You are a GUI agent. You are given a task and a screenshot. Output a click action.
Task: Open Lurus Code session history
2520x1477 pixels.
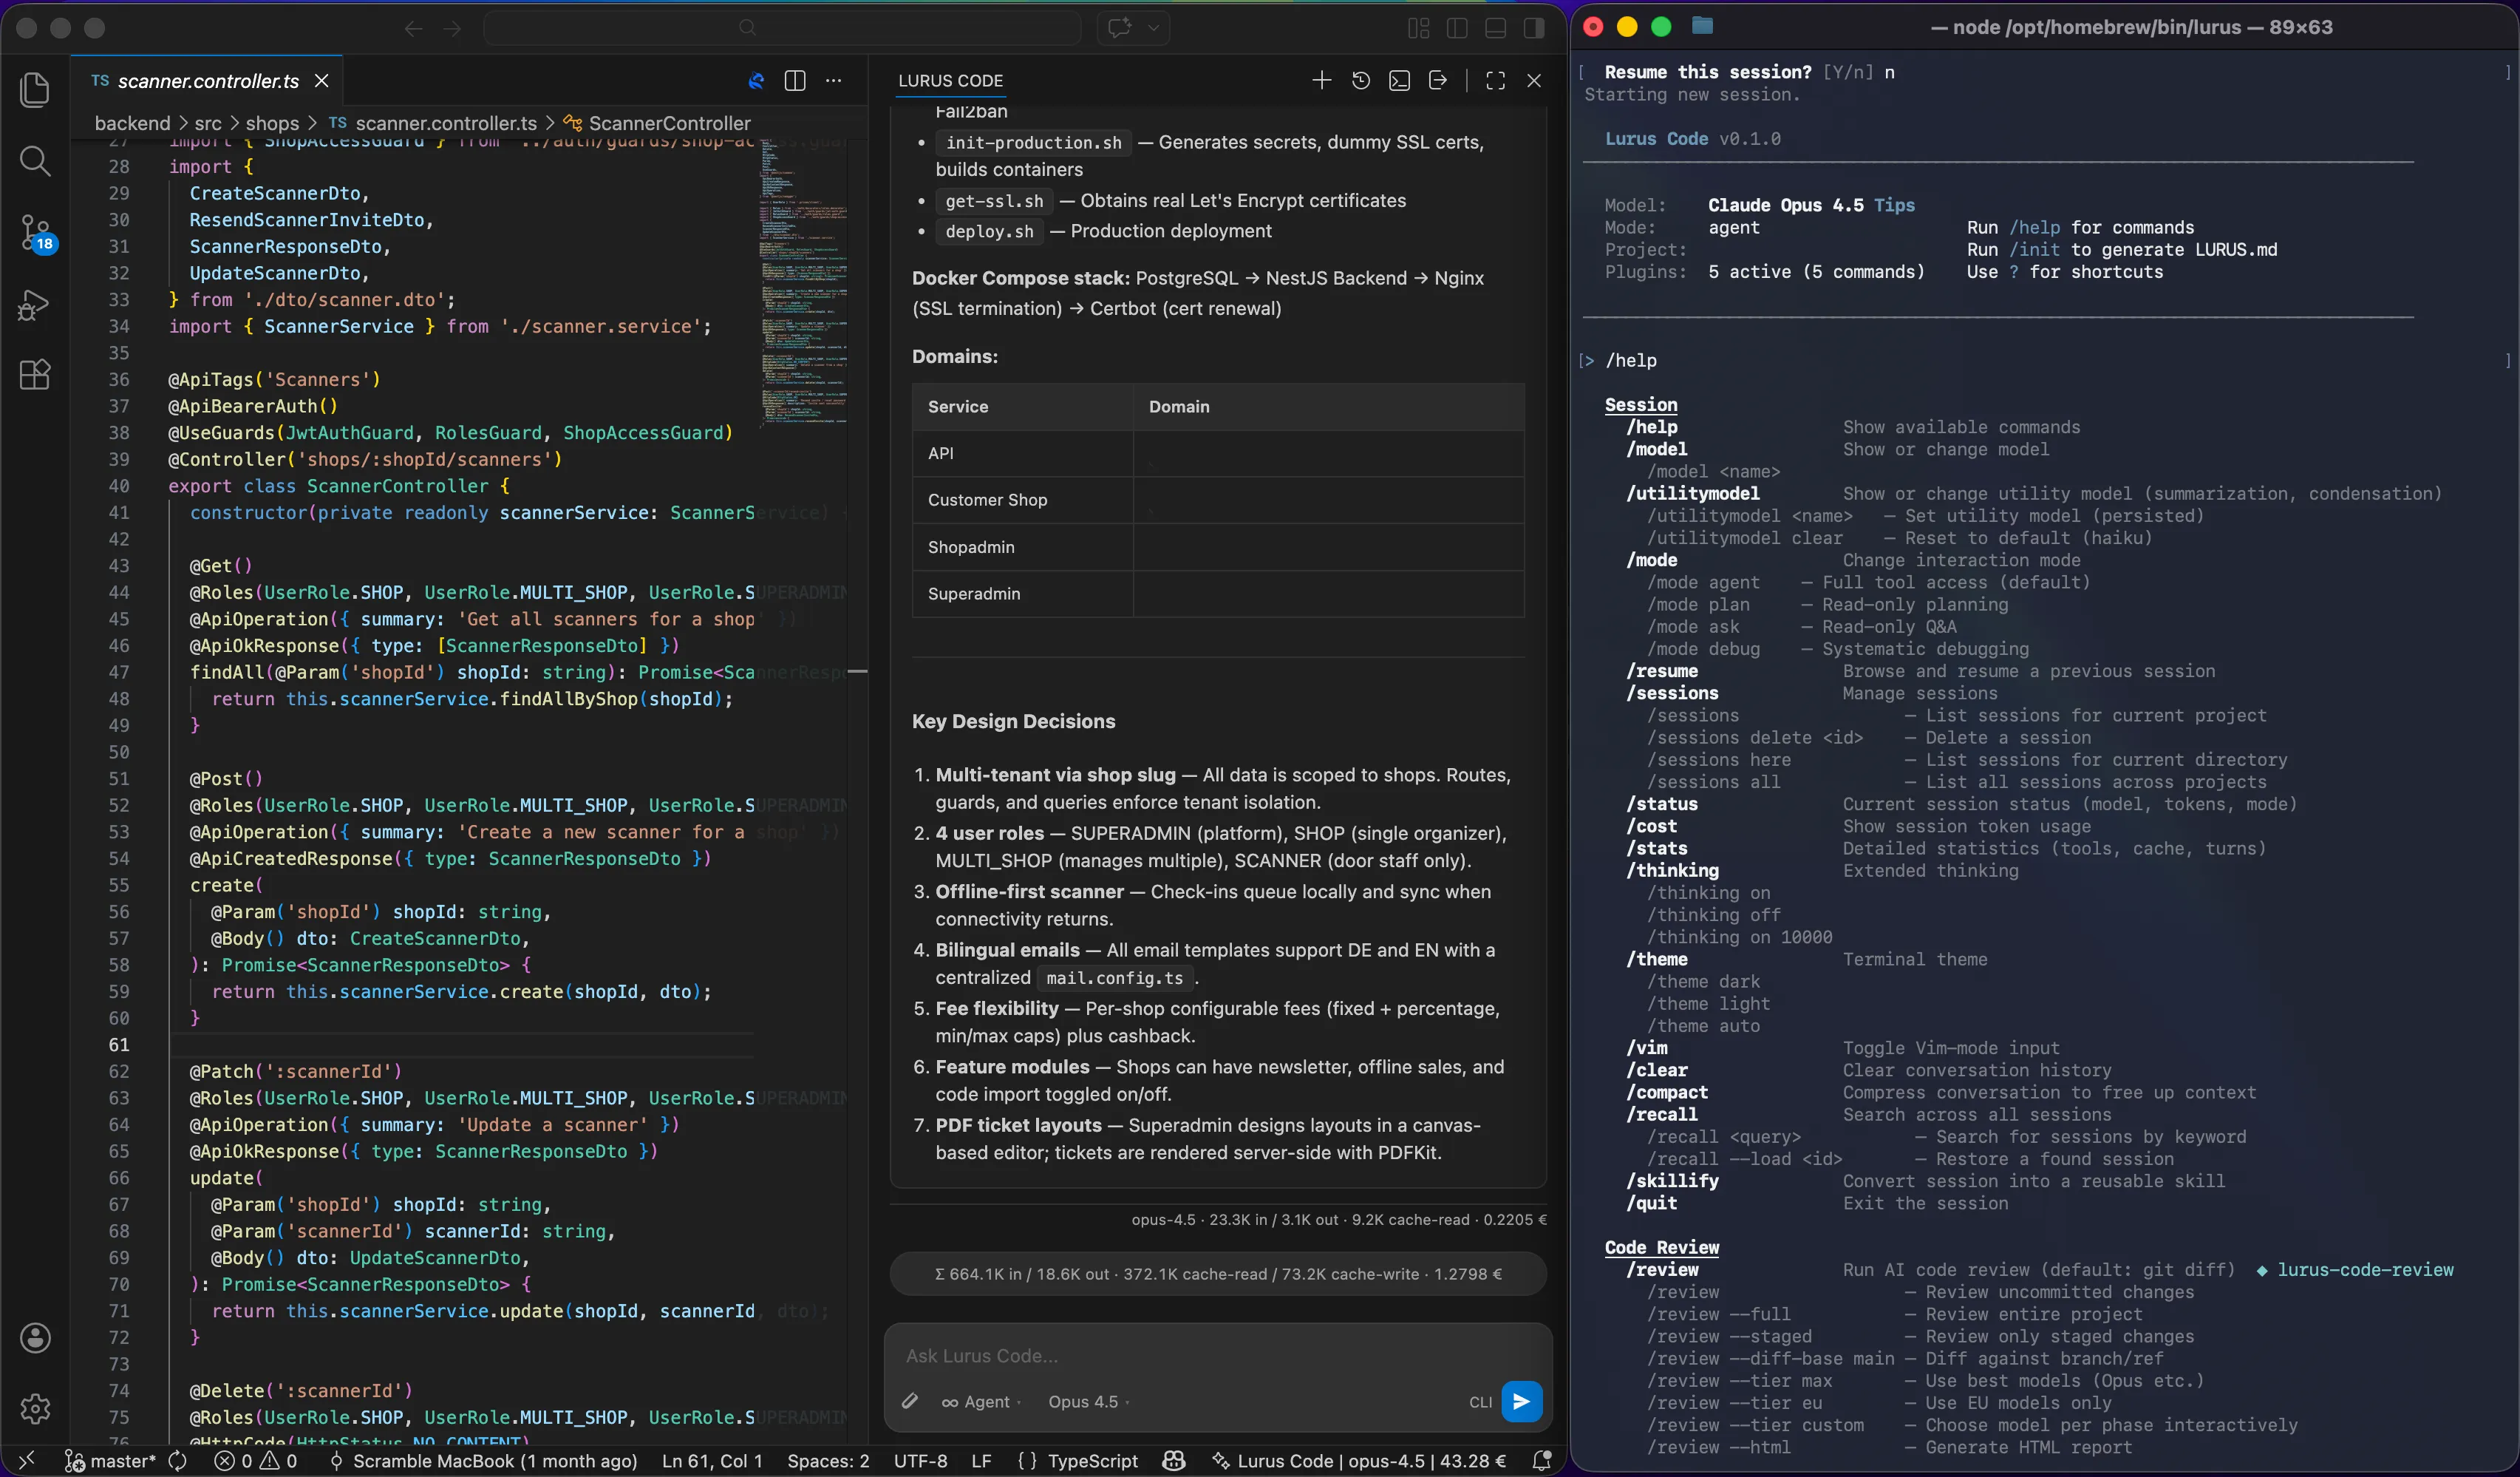(x=1360, y=80)
